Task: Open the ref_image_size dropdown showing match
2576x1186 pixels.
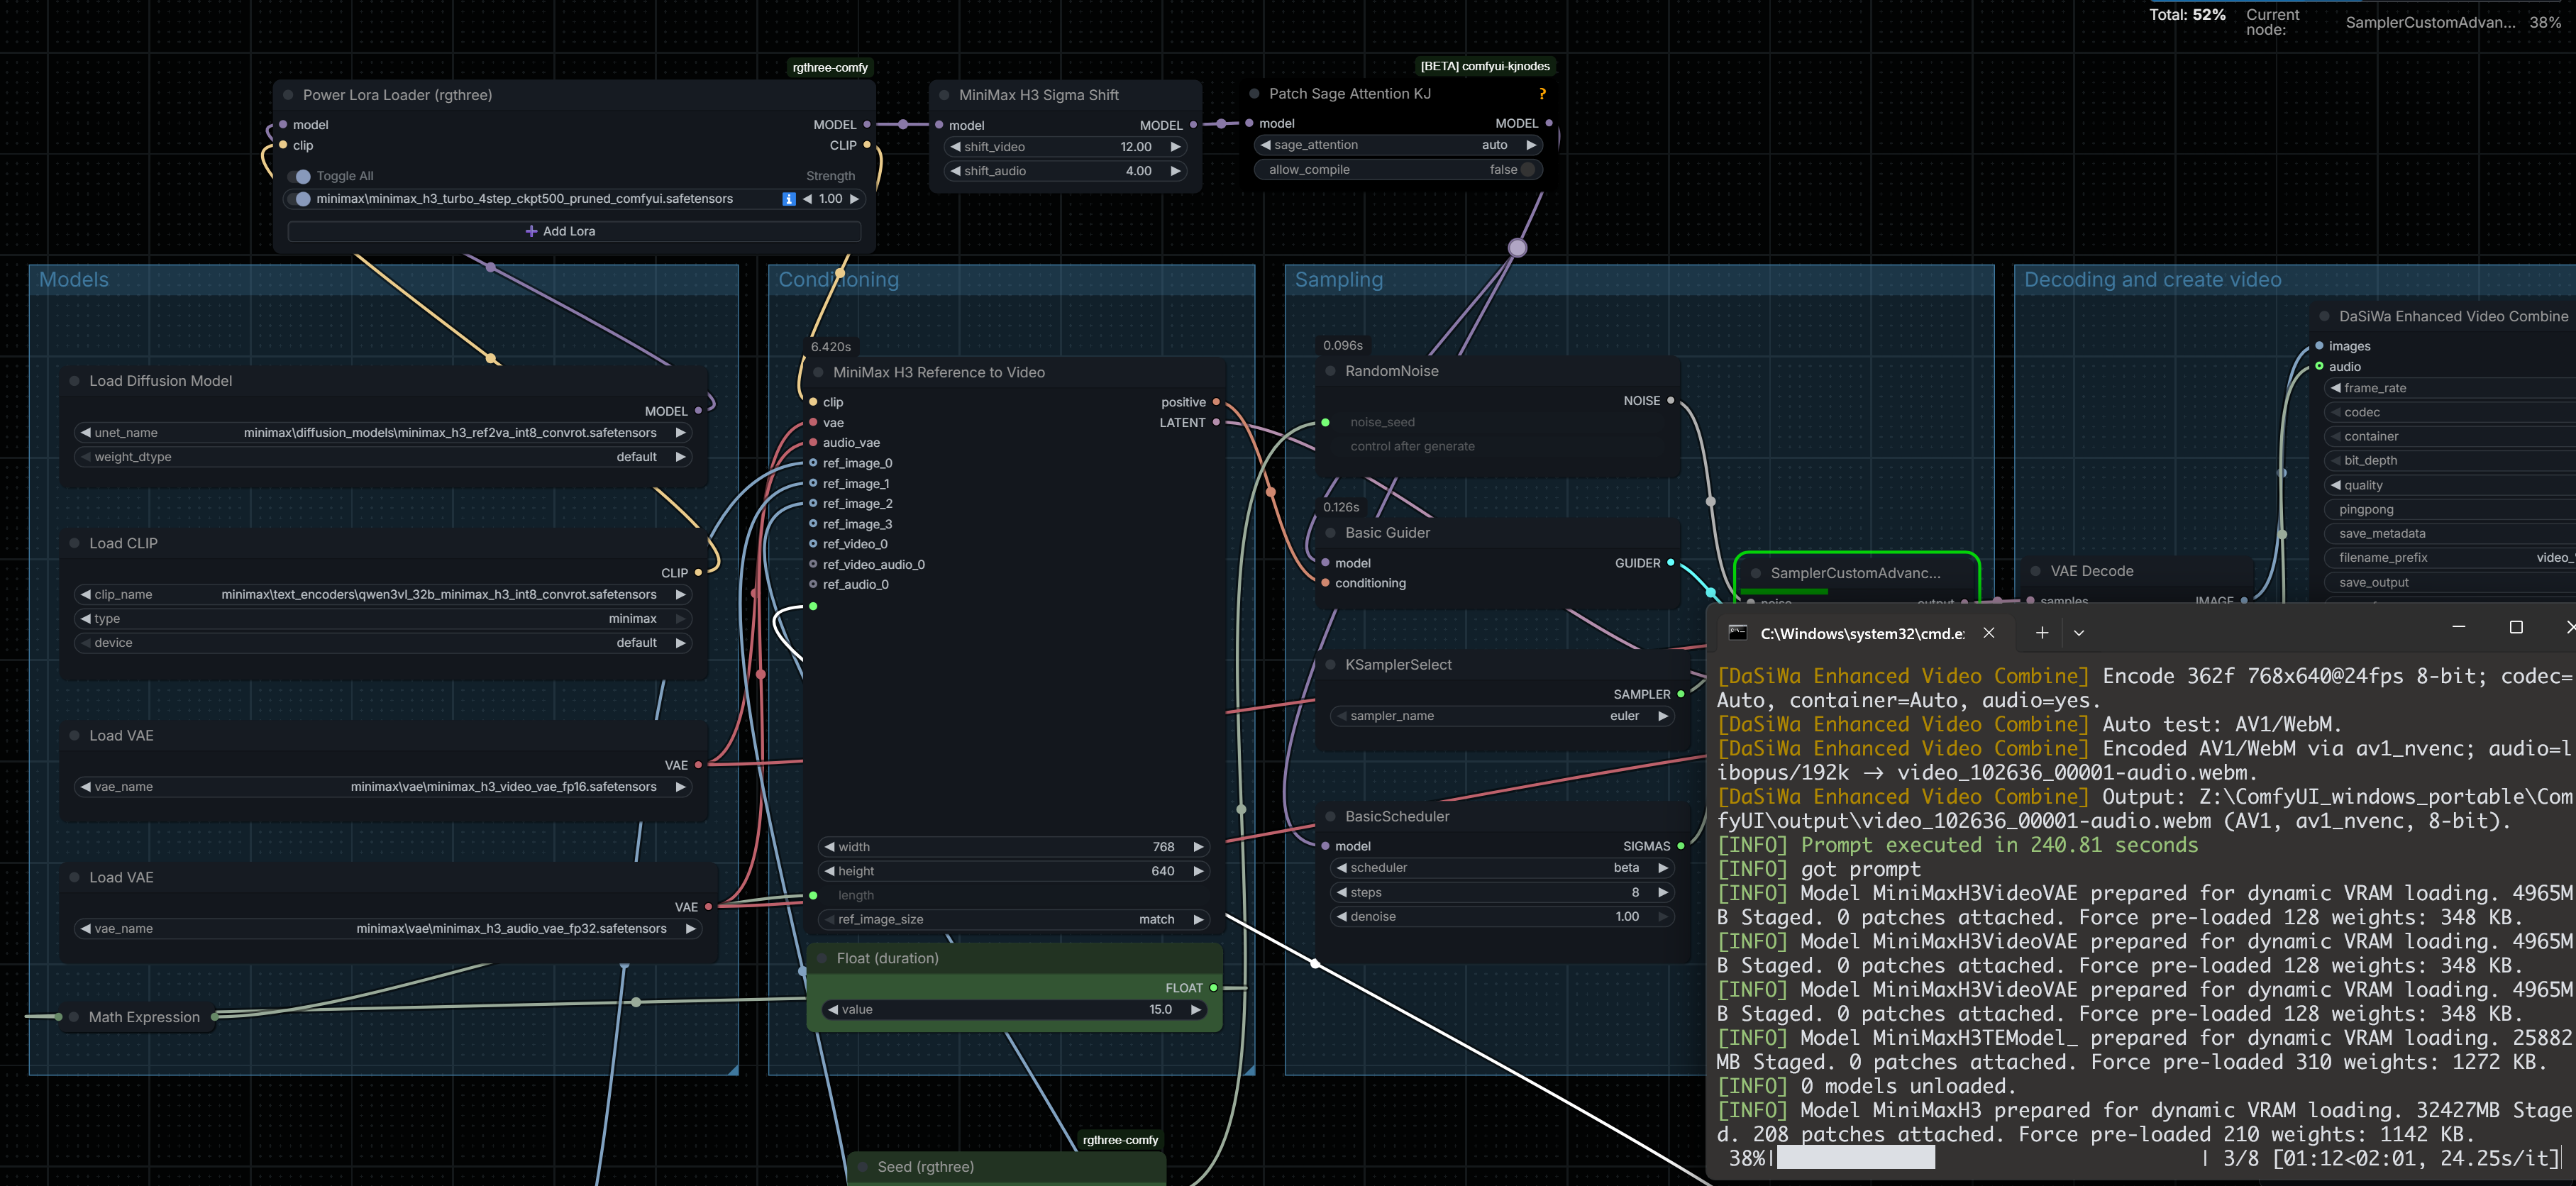Action: coord(1014,920)
